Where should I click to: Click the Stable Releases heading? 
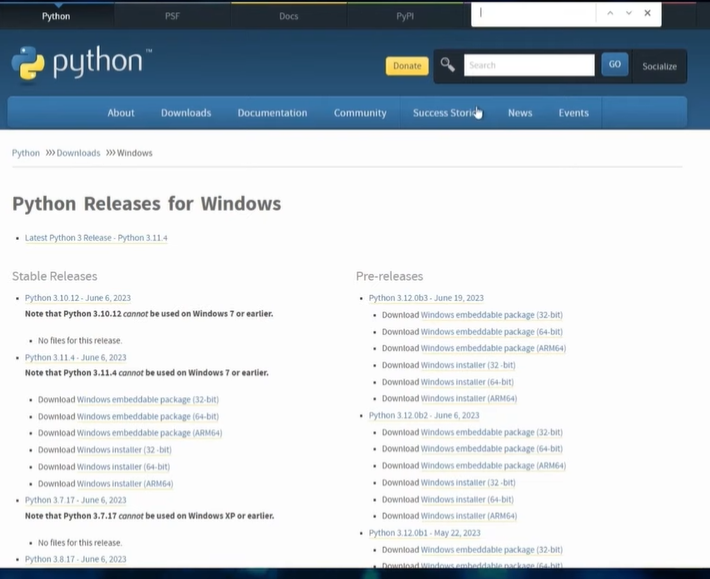point(55,276)
